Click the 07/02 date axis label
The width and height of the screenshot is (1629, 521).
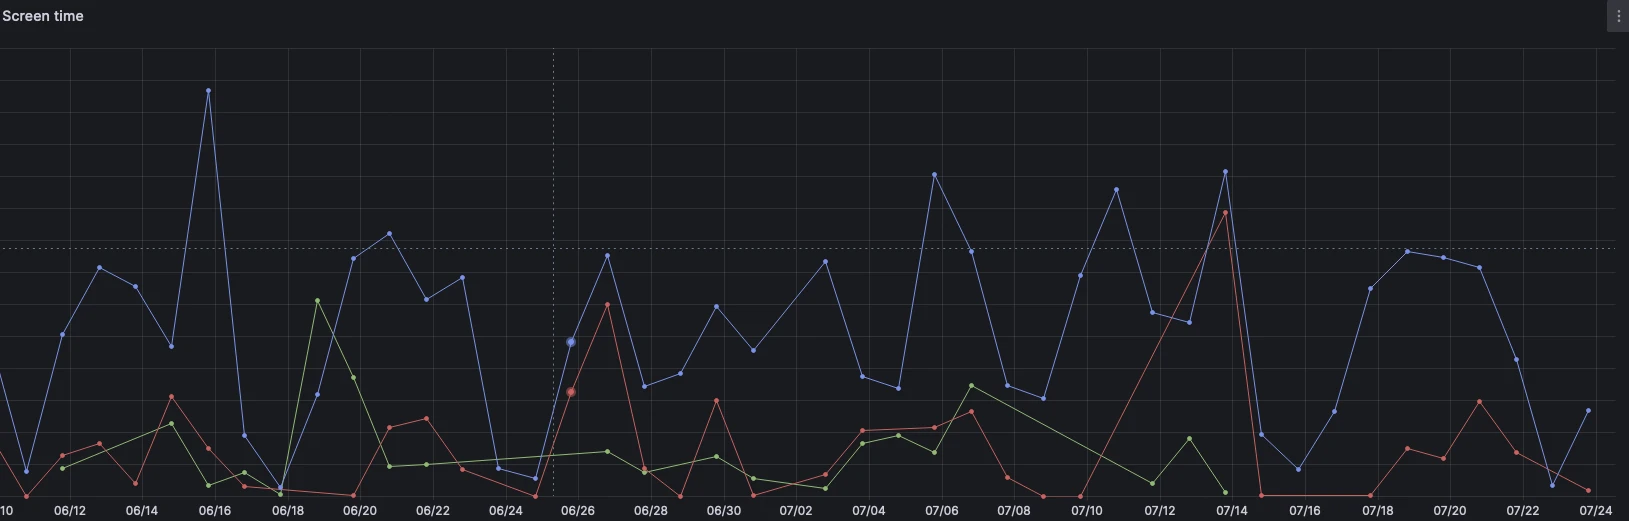tap(796, 510)
